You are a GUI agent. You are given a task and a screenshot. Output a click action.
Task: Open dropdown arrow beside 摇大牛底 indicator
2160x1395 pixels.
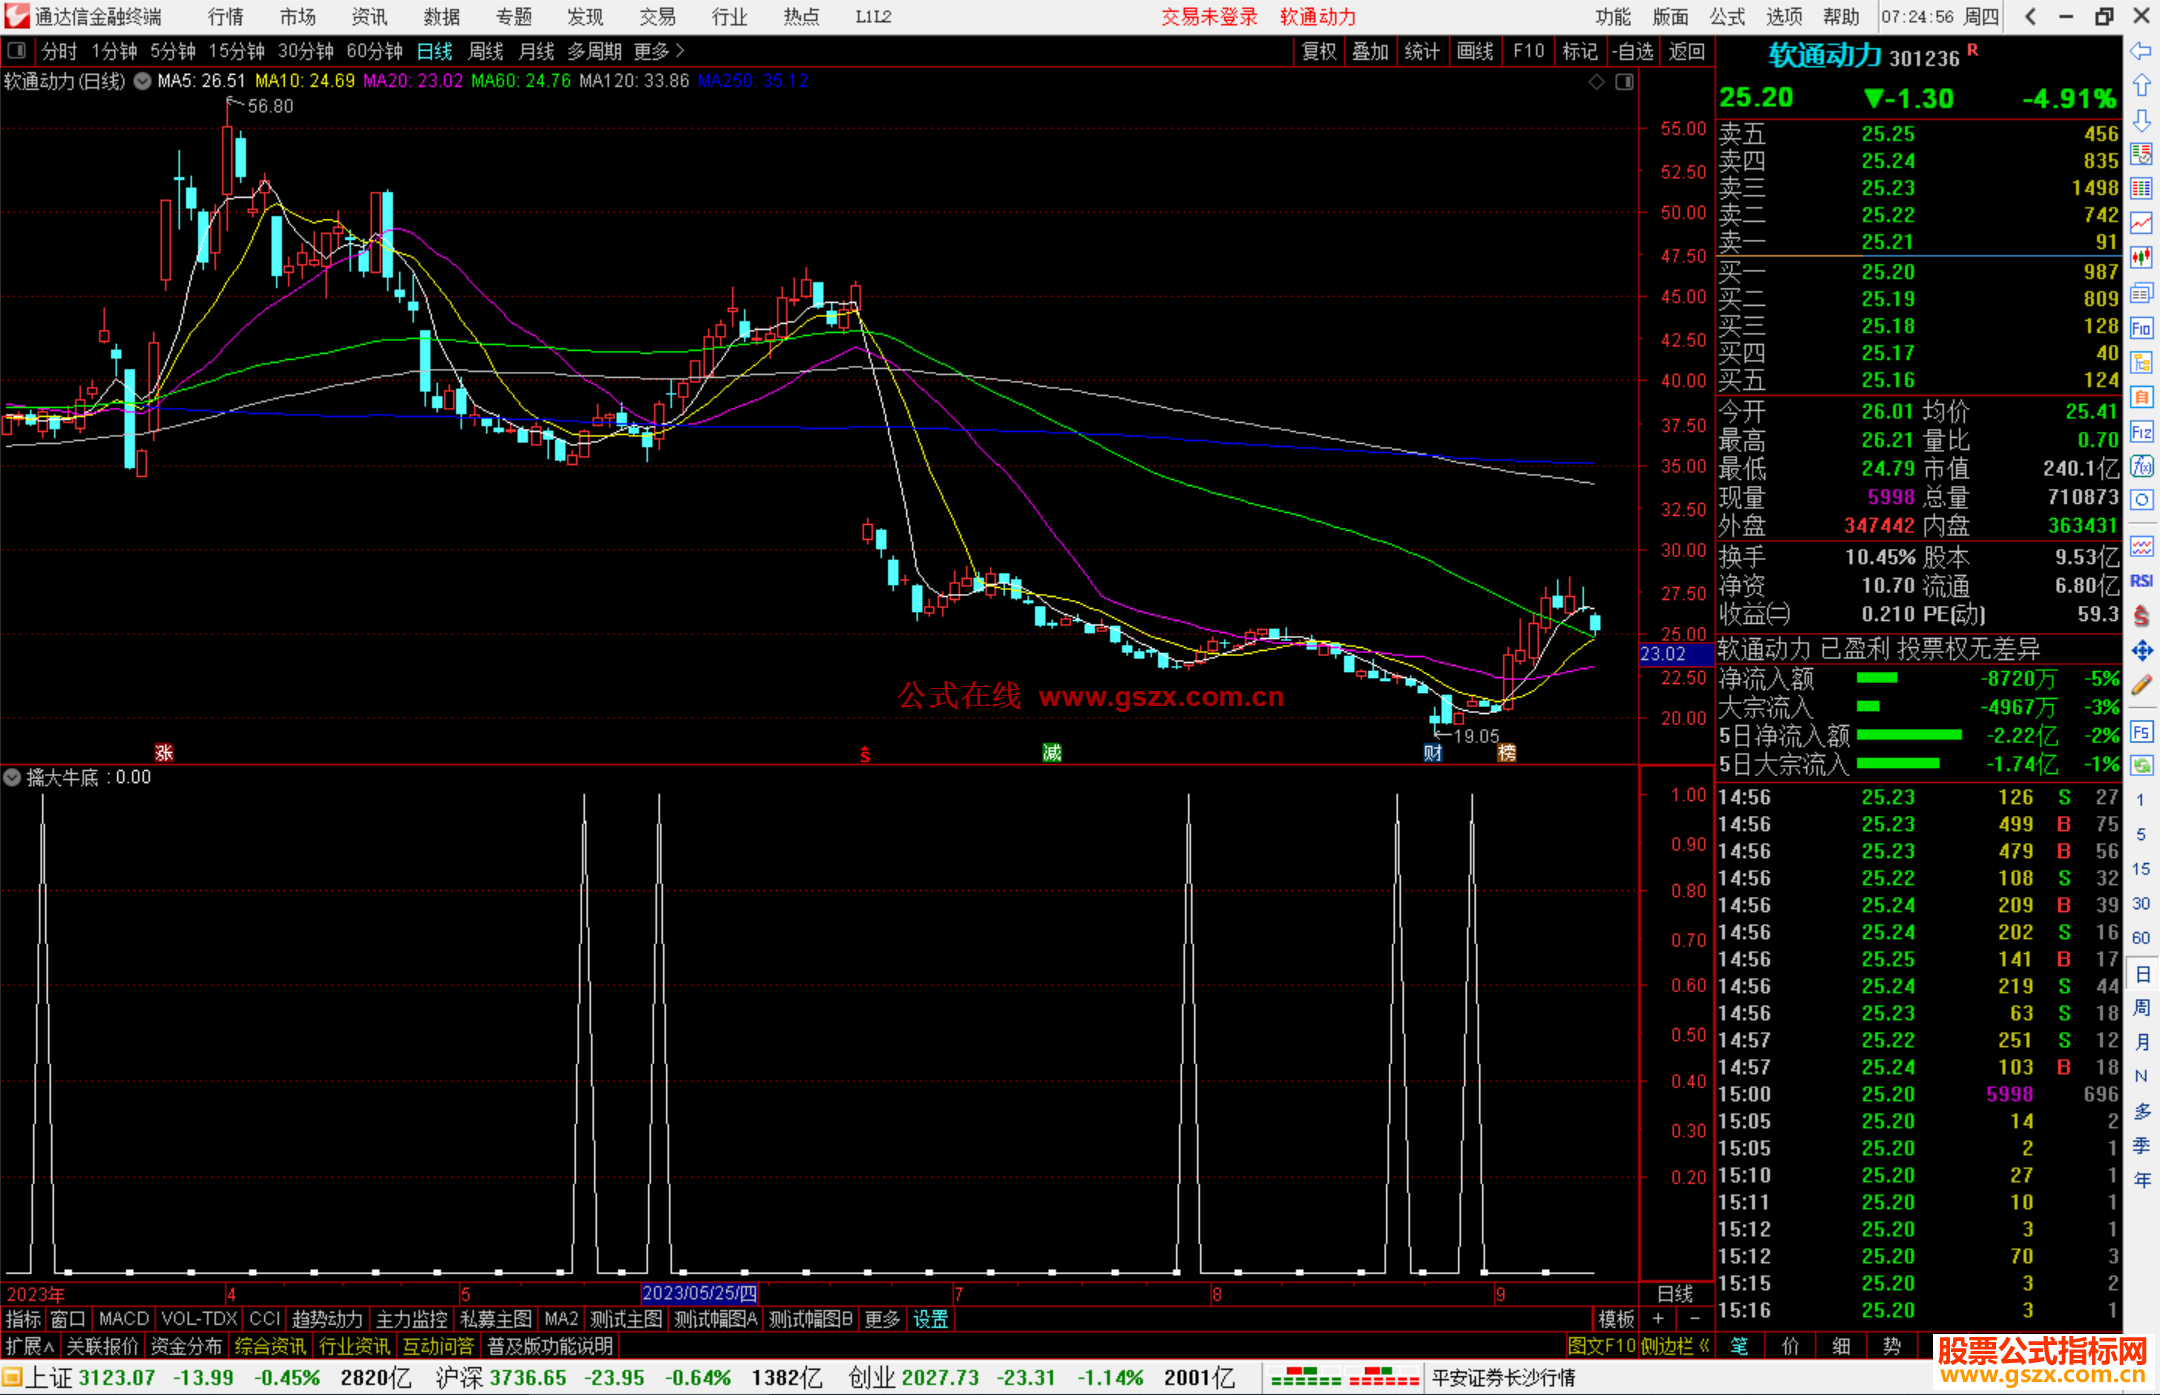pos(12,777)
